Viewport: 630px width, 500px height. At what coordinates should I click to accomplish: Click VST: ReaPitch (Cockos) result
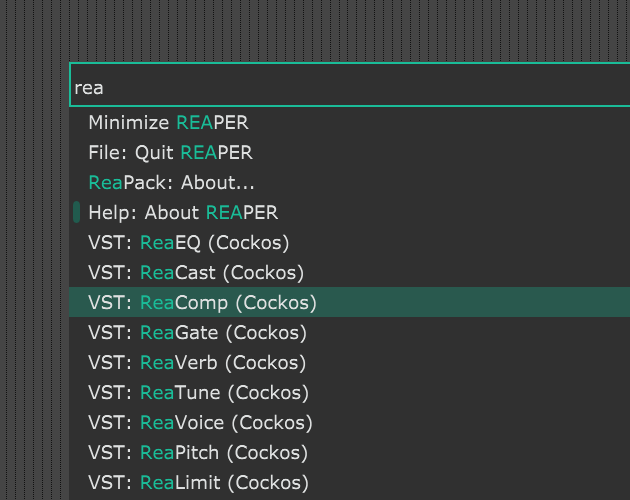tap(198, 453)
